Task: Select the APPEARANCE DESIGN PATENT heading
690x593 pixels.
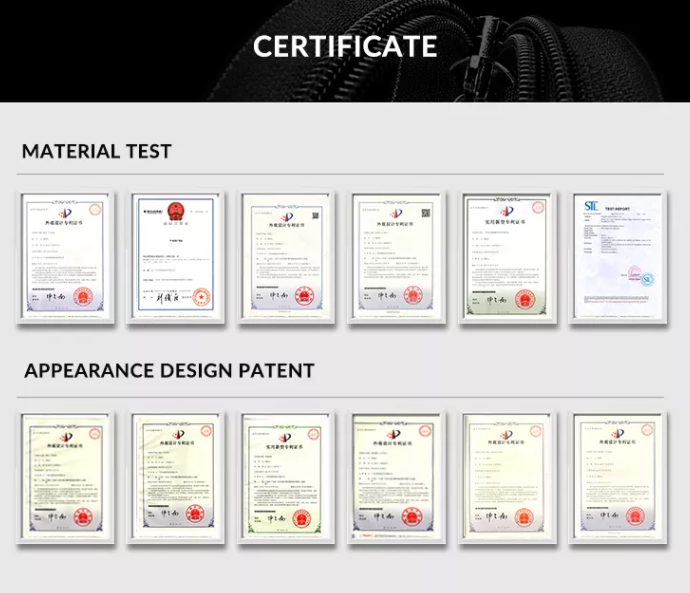Action: pyautogui.click(x=169, y=370)
